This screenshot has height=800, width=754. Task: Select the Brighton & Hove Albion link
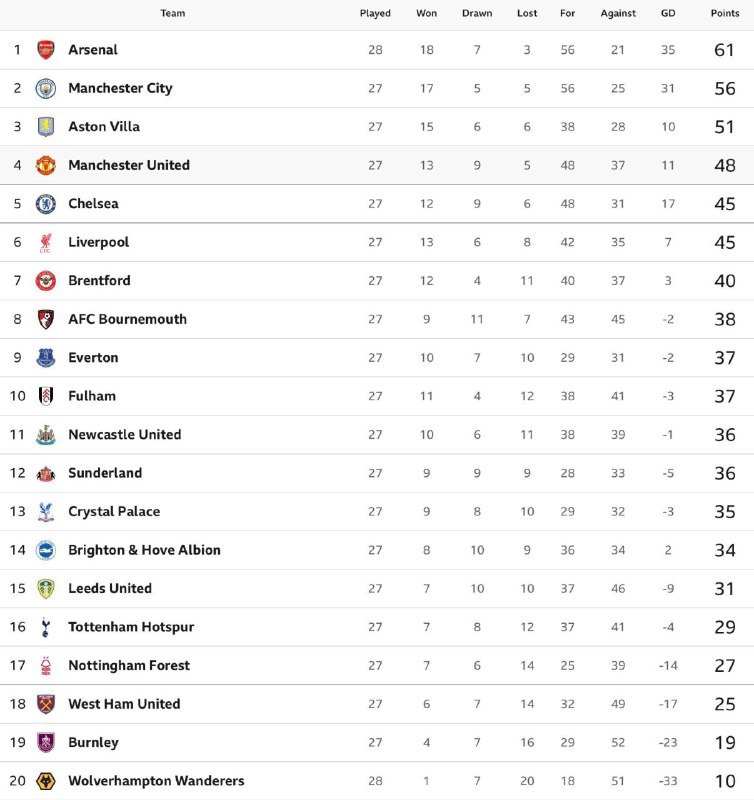tap(144, 550)
